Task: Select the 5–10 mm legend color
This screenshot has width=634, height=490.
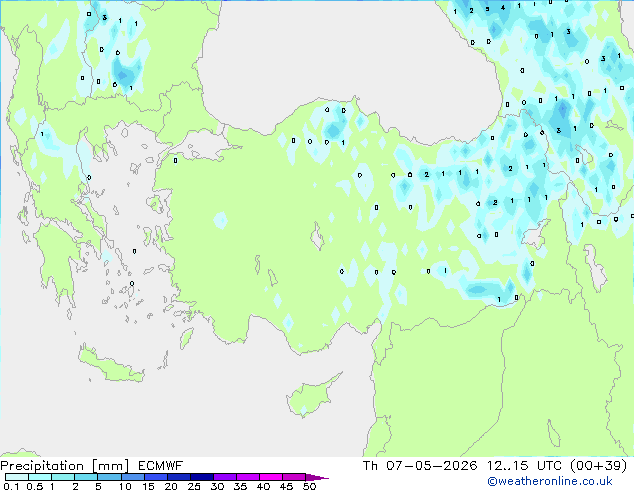Action: [109, 477]
